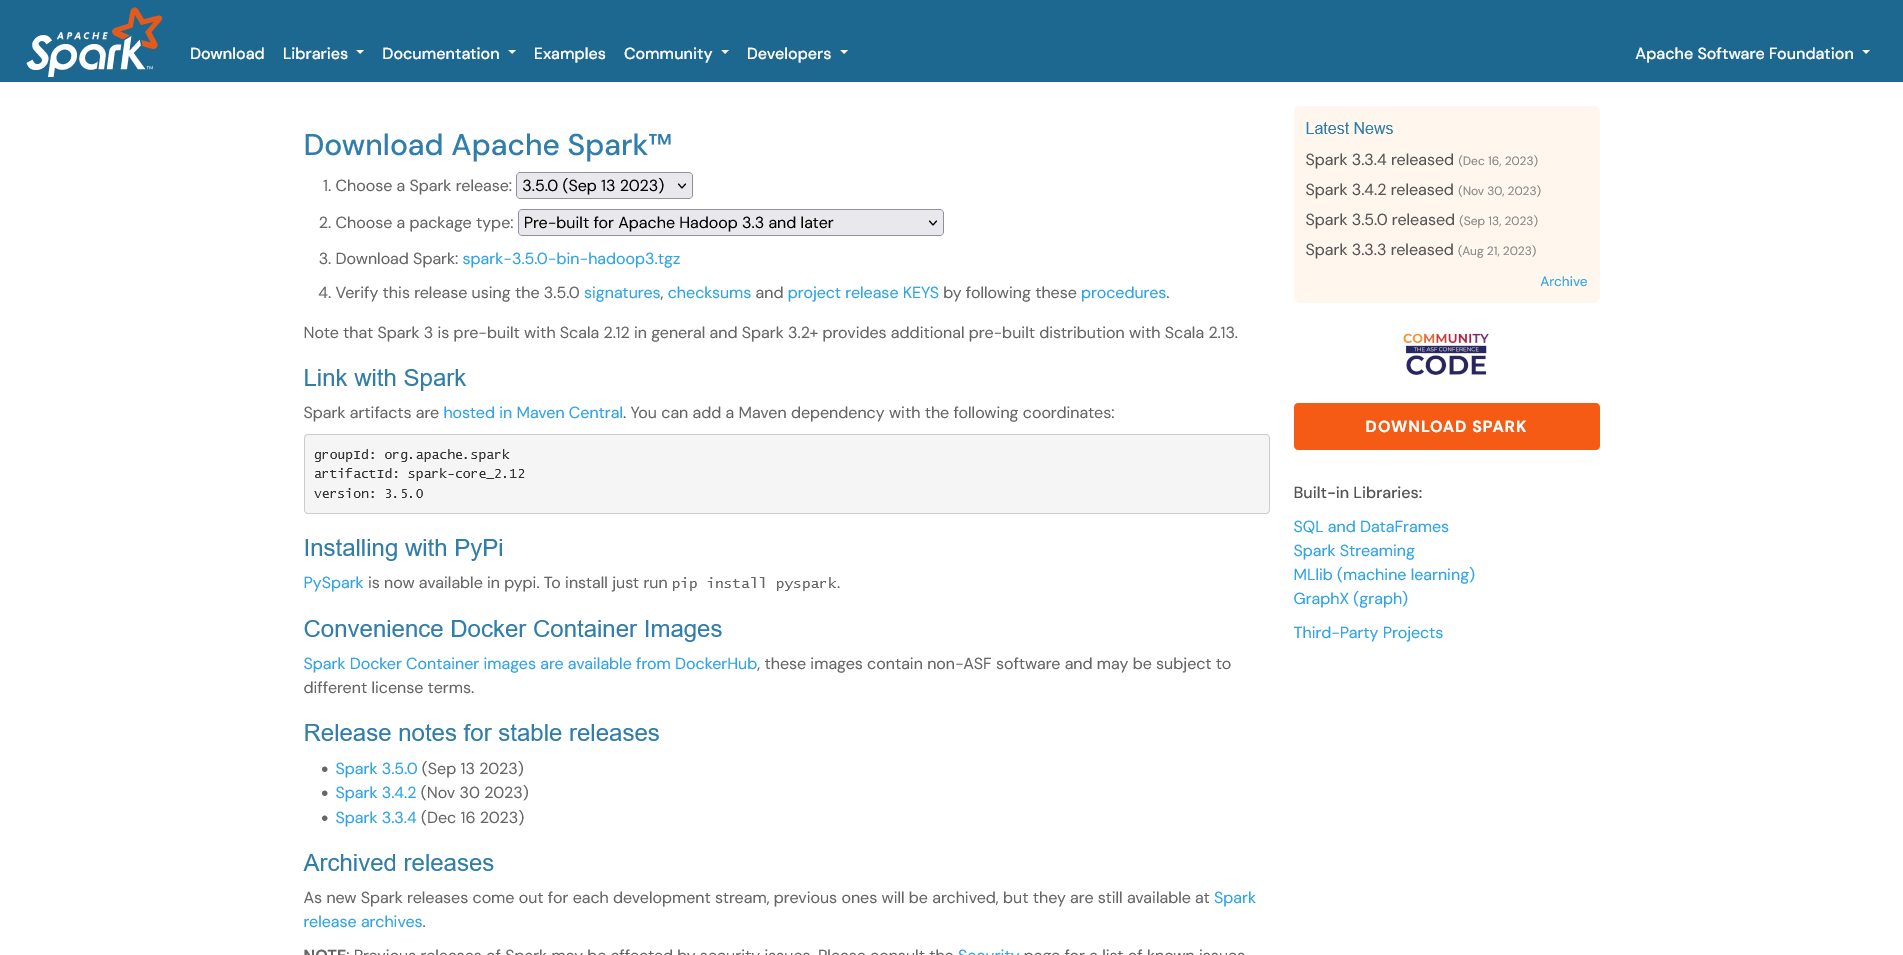Expand the Documentation menu

[x=449, y=54]
